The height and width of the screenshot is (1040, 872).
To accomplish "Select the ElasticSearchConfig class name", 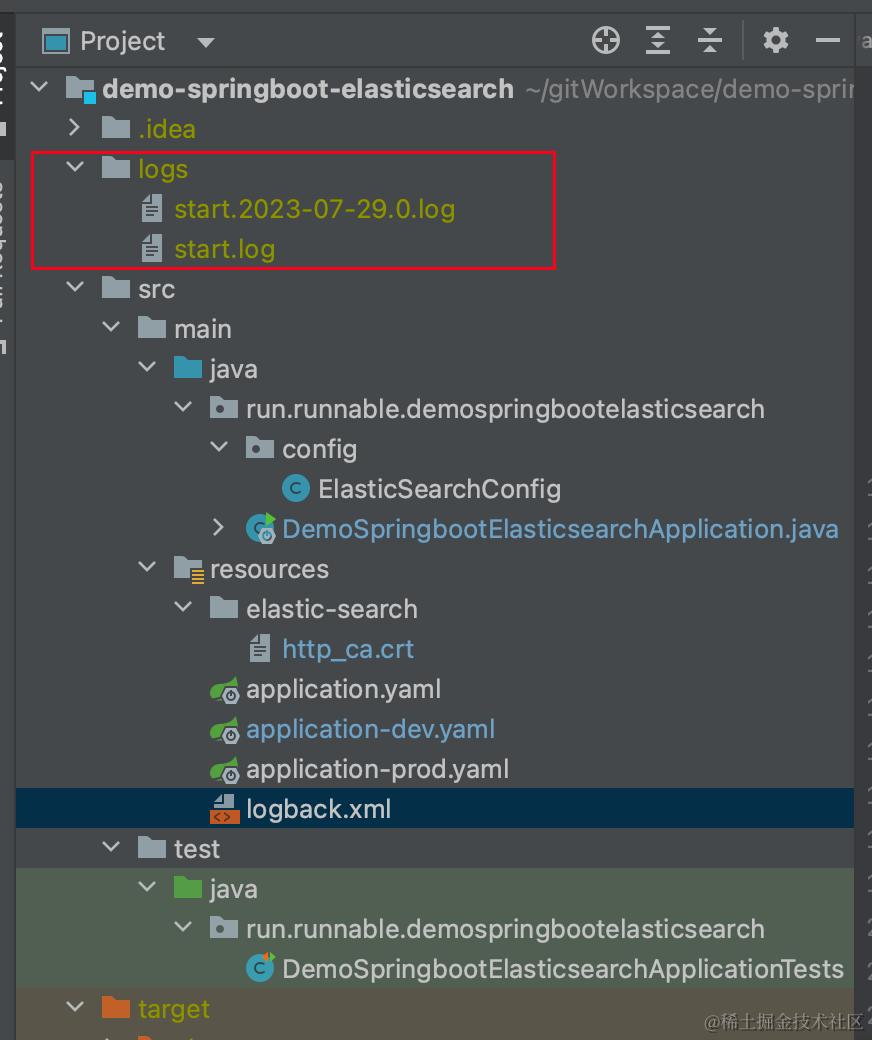I will 440,489.
